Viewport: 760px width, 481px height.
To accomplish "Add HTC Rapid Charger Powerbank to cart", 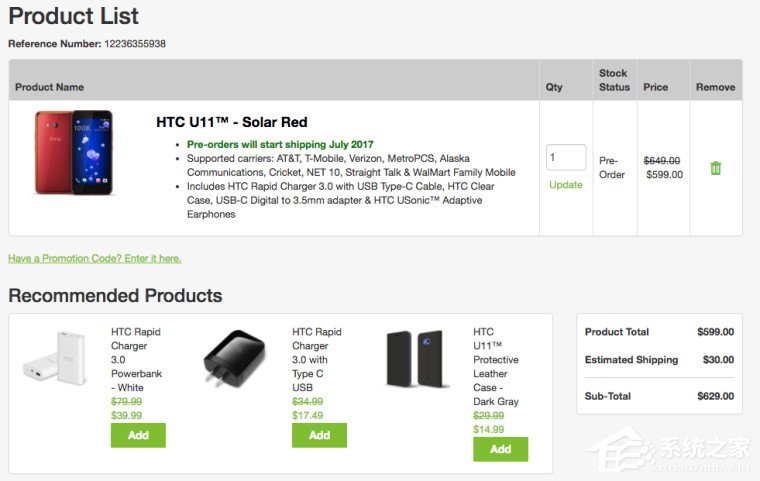I will coord(138,435).
